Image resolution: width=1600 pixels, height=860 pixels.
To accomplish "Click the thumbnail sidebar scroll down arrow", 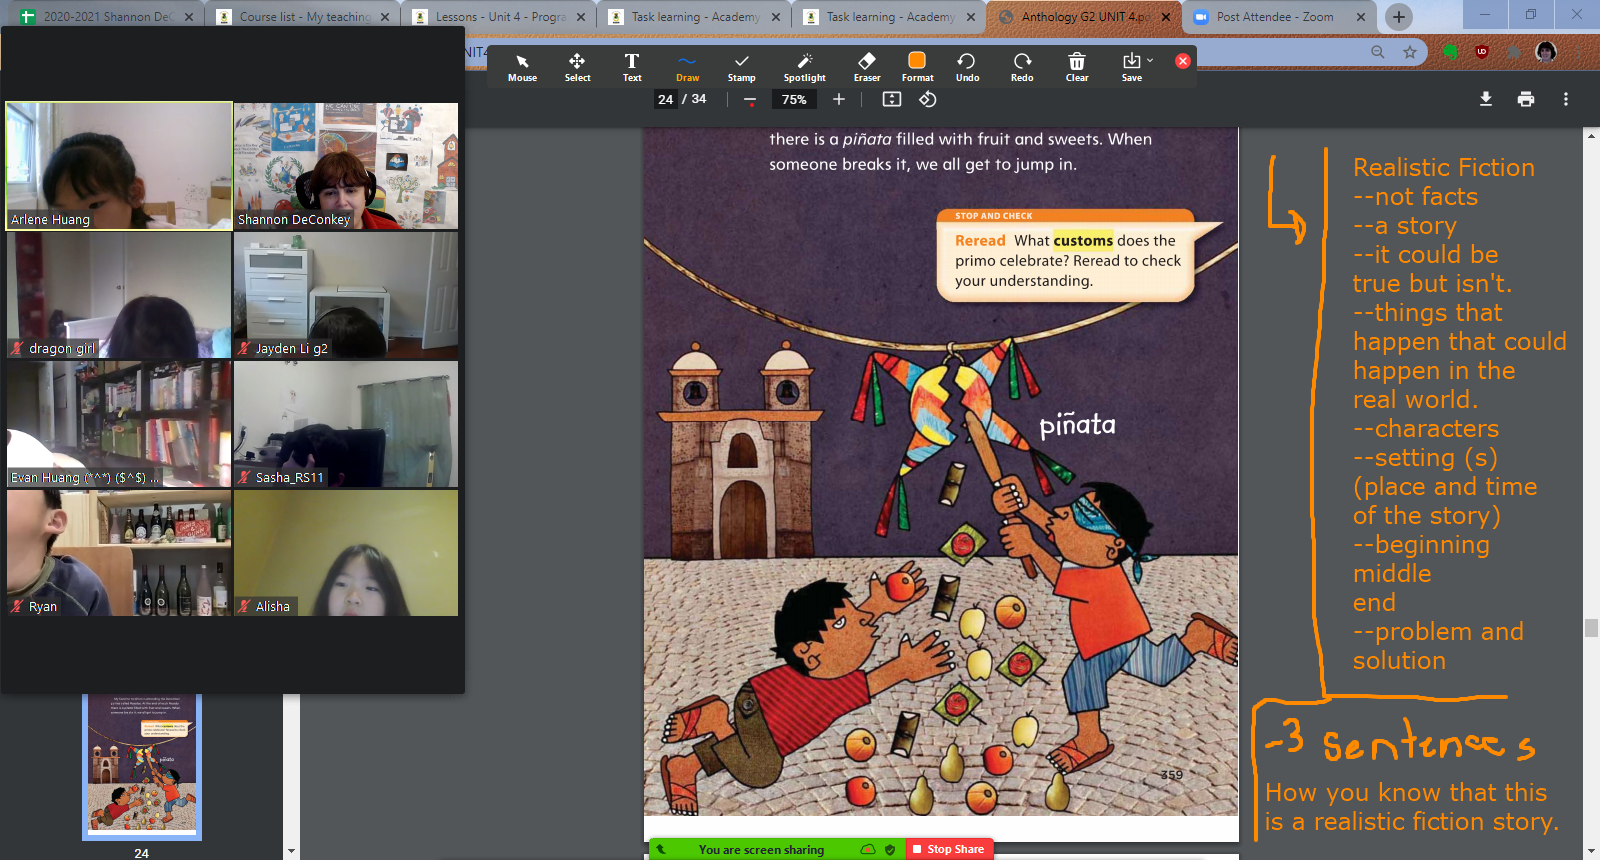I will point(291,851).
